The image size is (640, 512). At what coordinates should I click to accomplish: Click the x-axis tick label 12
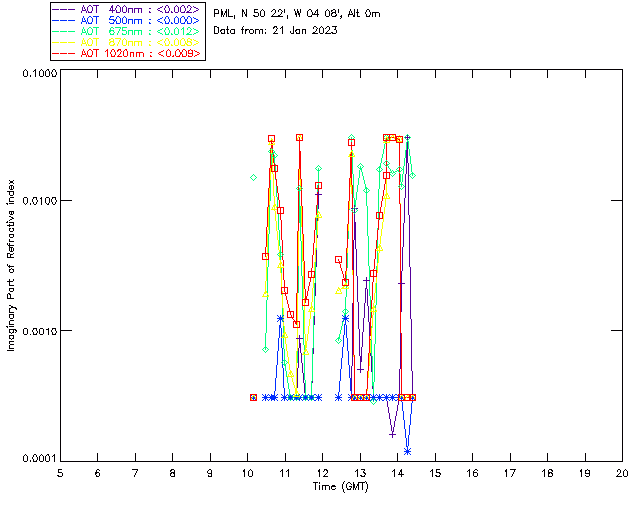click(322, 473)
